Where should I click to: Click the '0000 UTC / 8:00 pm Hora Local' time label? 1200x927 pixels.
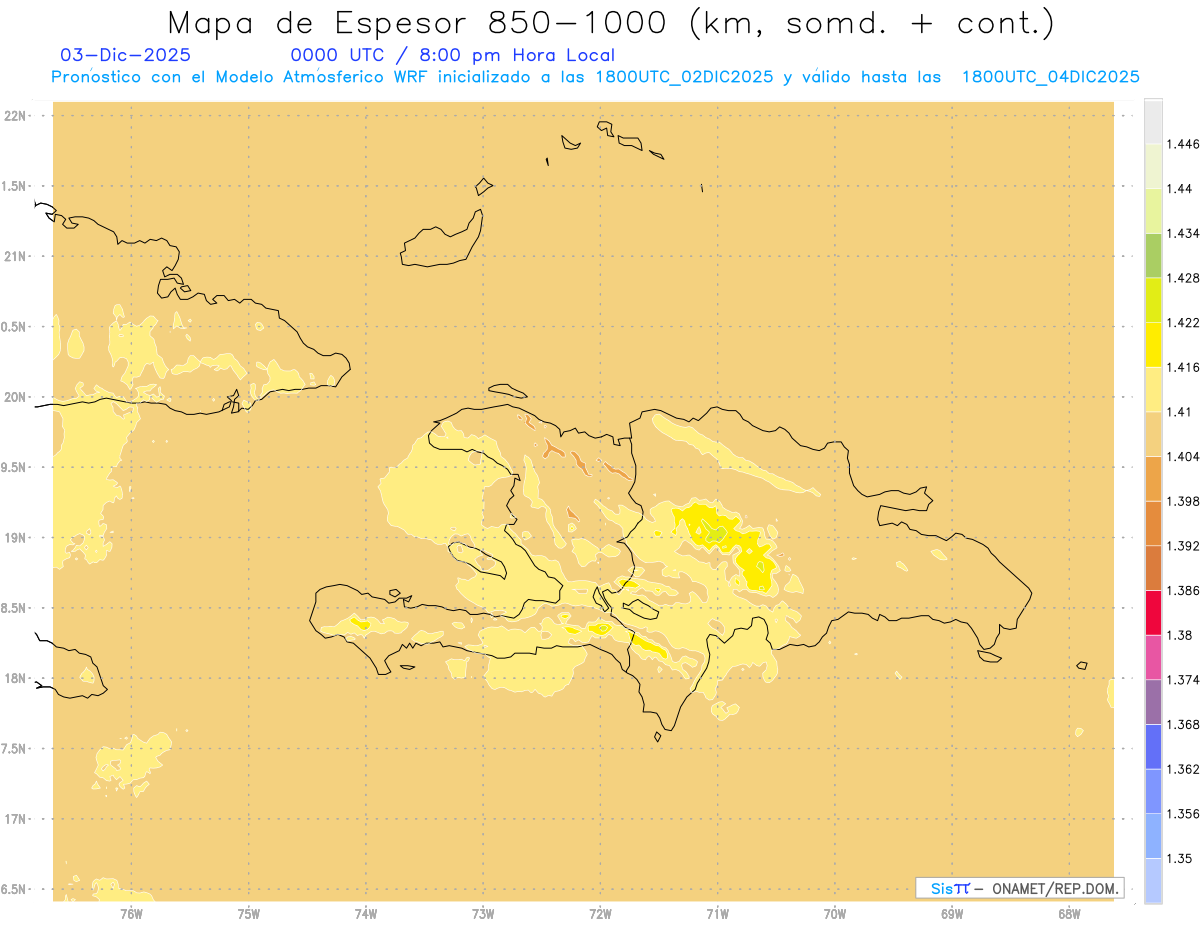point(453,55)
